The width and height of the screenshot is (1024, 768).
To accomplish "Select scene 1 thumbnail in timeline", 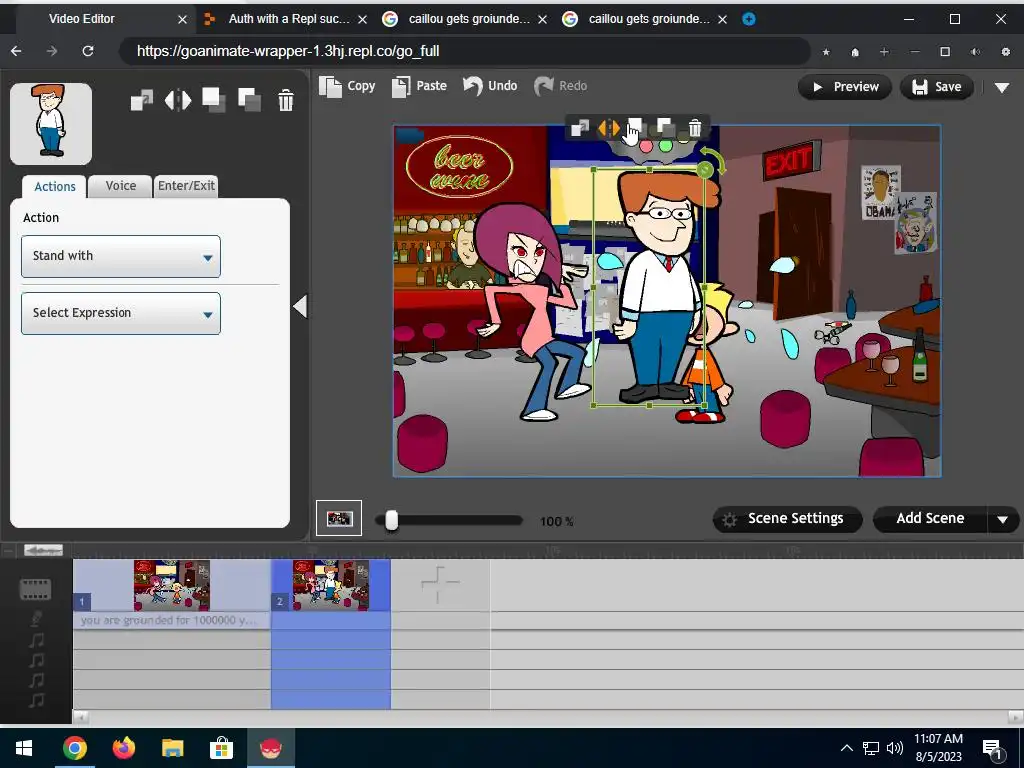I will [172, 584].
